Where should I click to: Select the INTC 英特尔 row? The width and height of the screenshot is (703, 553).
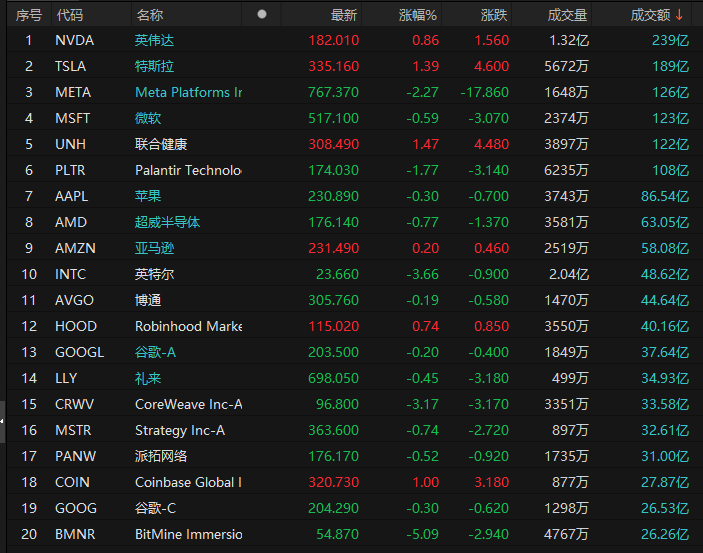tap(355, 274)
